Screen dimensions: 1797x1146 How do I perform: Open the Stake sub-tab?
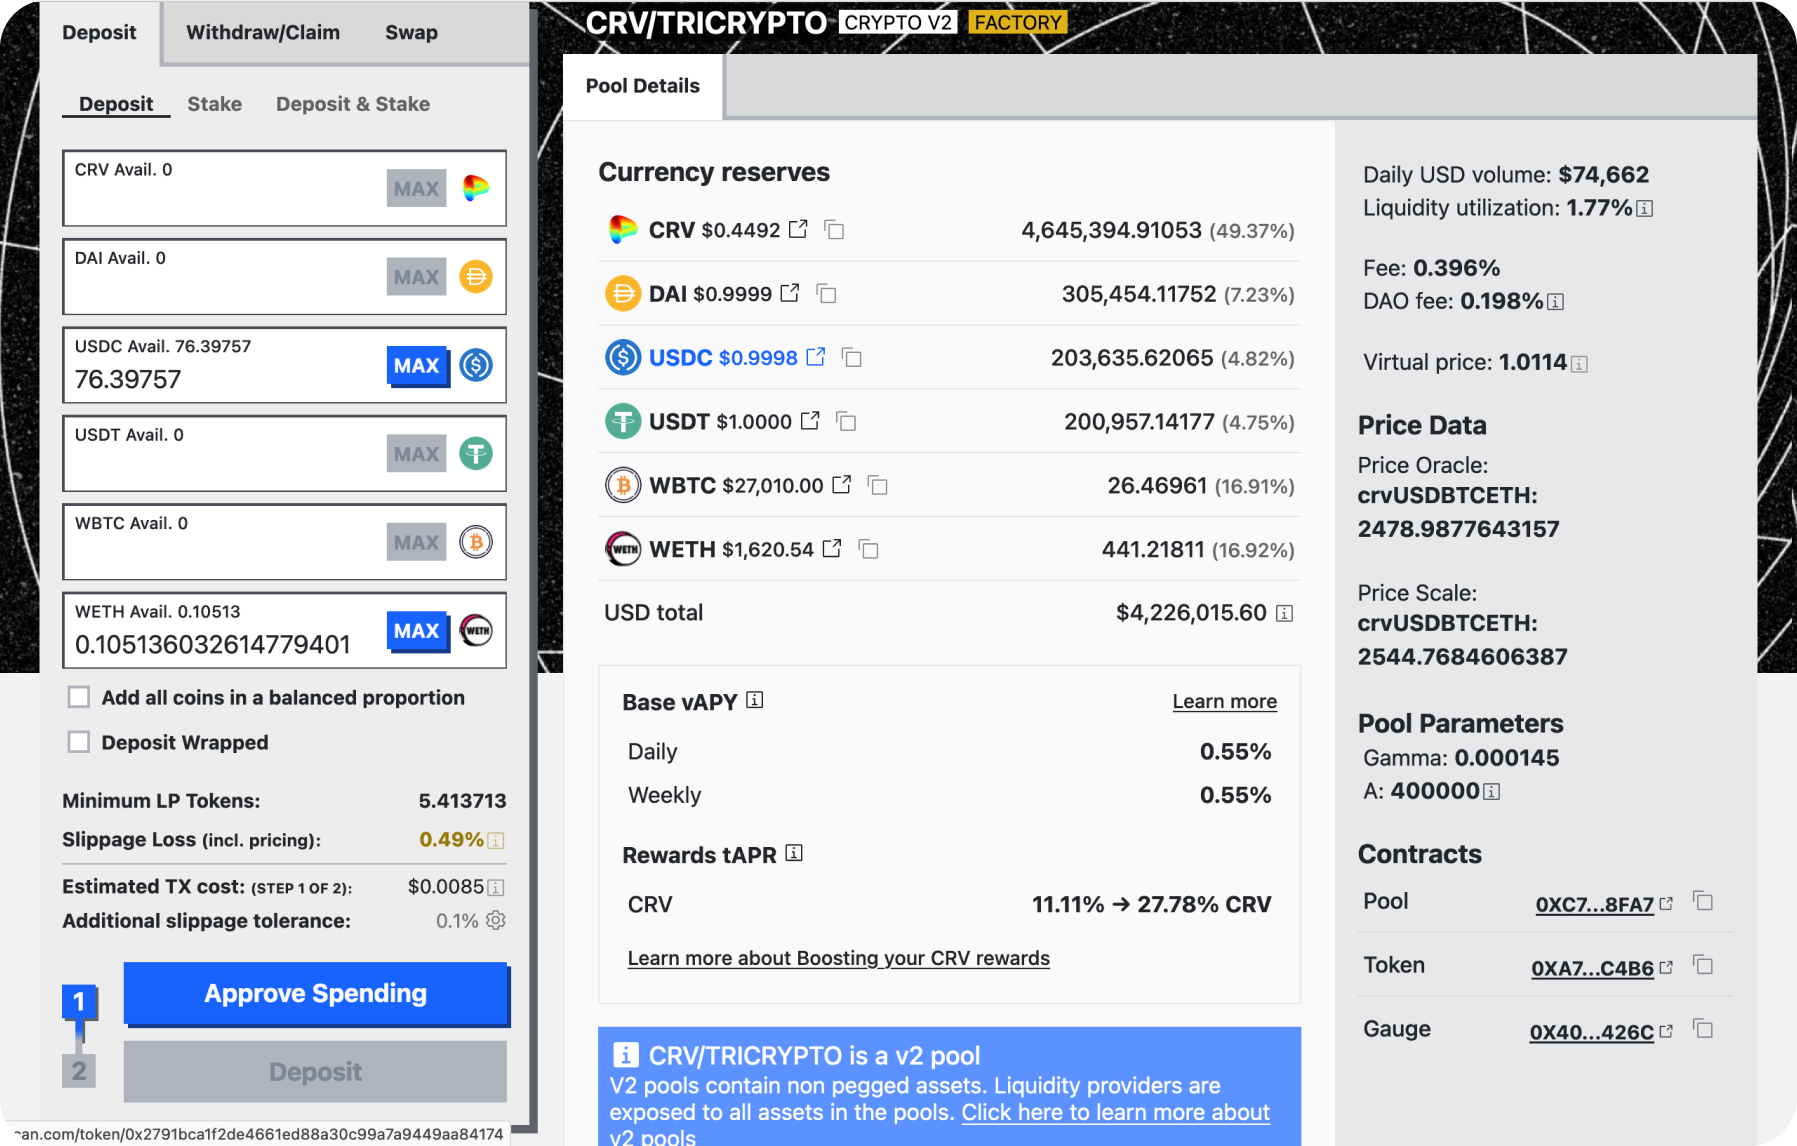pos(214,104)
